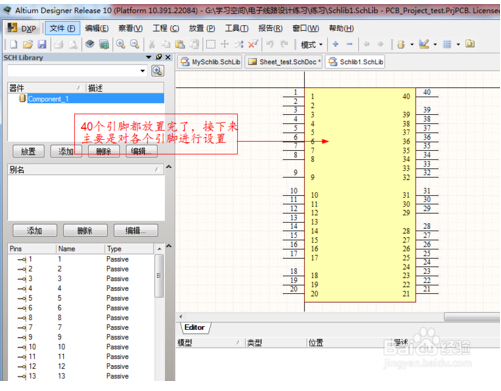Click the zoom out magnifier icon
This screenshot has height=391, width=501.
pyautogui.click(x=134, y=44)
